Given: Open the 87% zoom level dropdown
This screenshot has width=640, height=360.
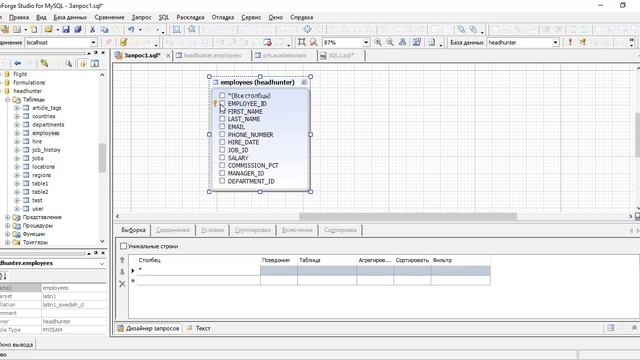Looking at the screenshot, I should [366, 42].
